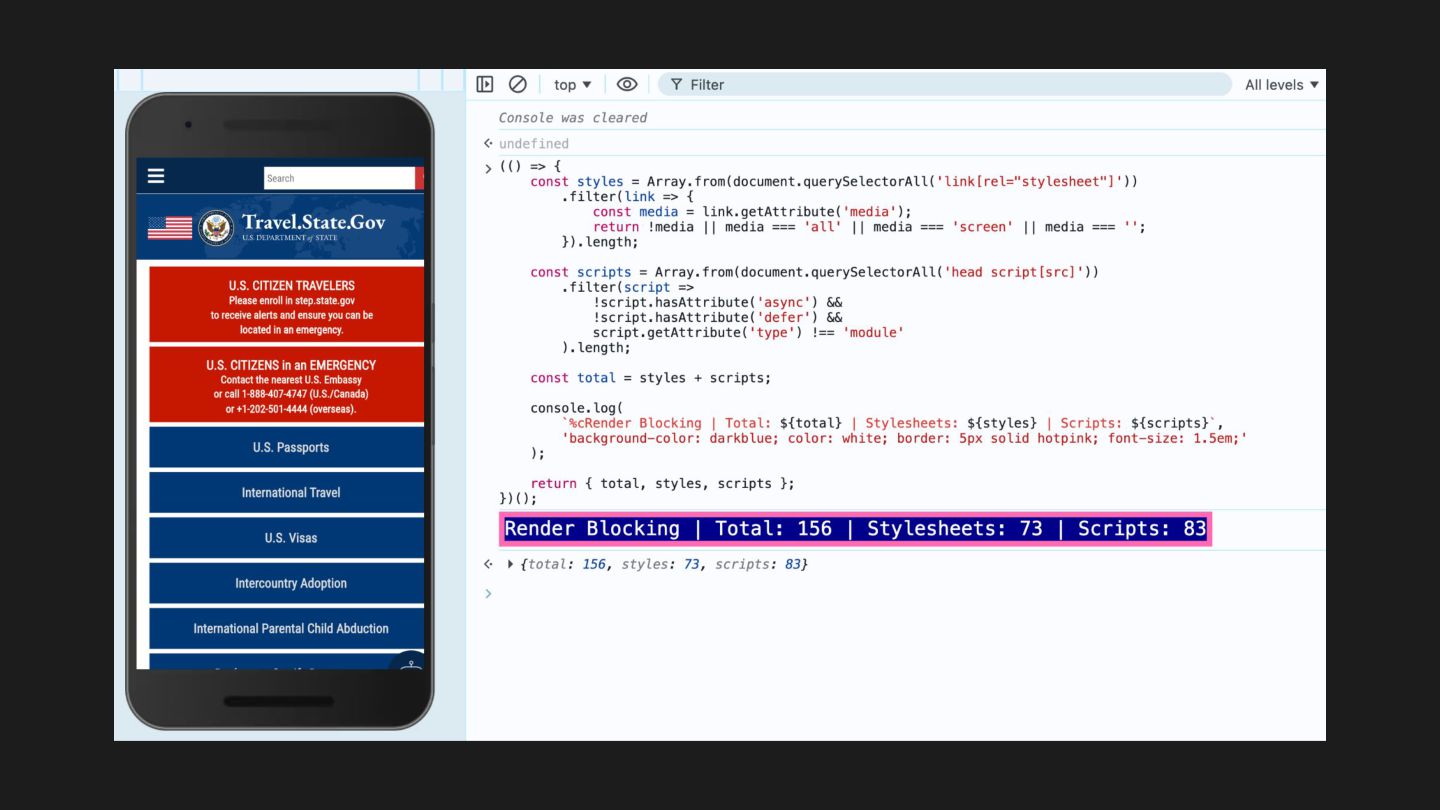Click the U.S. CITIZEN TRAVELERS red banner
This screenshot has width=1440, height=810.
287,304
